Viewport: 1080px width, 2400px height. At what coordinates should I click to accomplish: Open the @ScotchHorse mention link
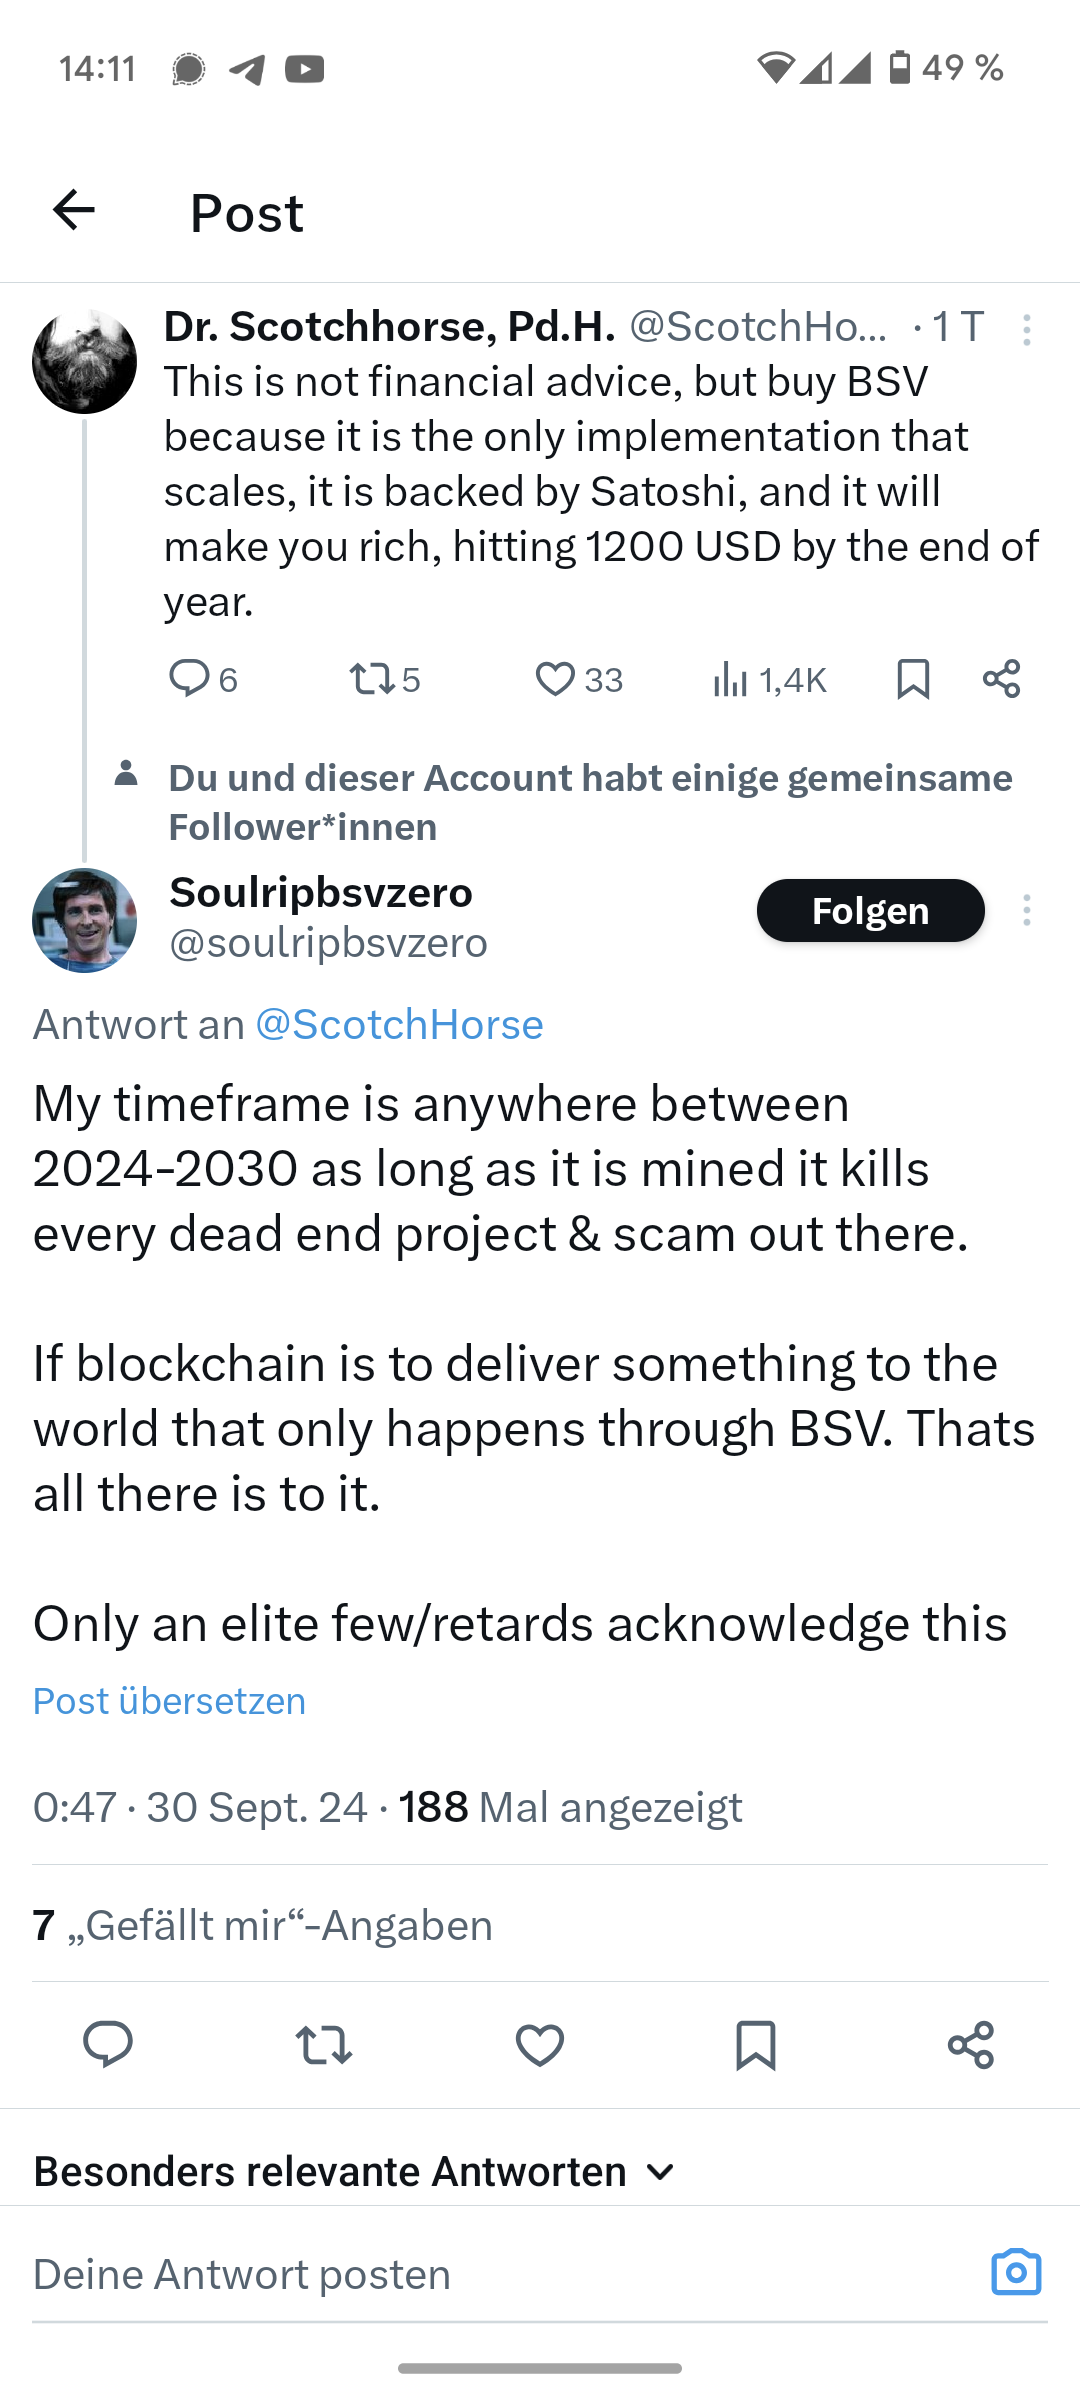tap(399, 1024)
